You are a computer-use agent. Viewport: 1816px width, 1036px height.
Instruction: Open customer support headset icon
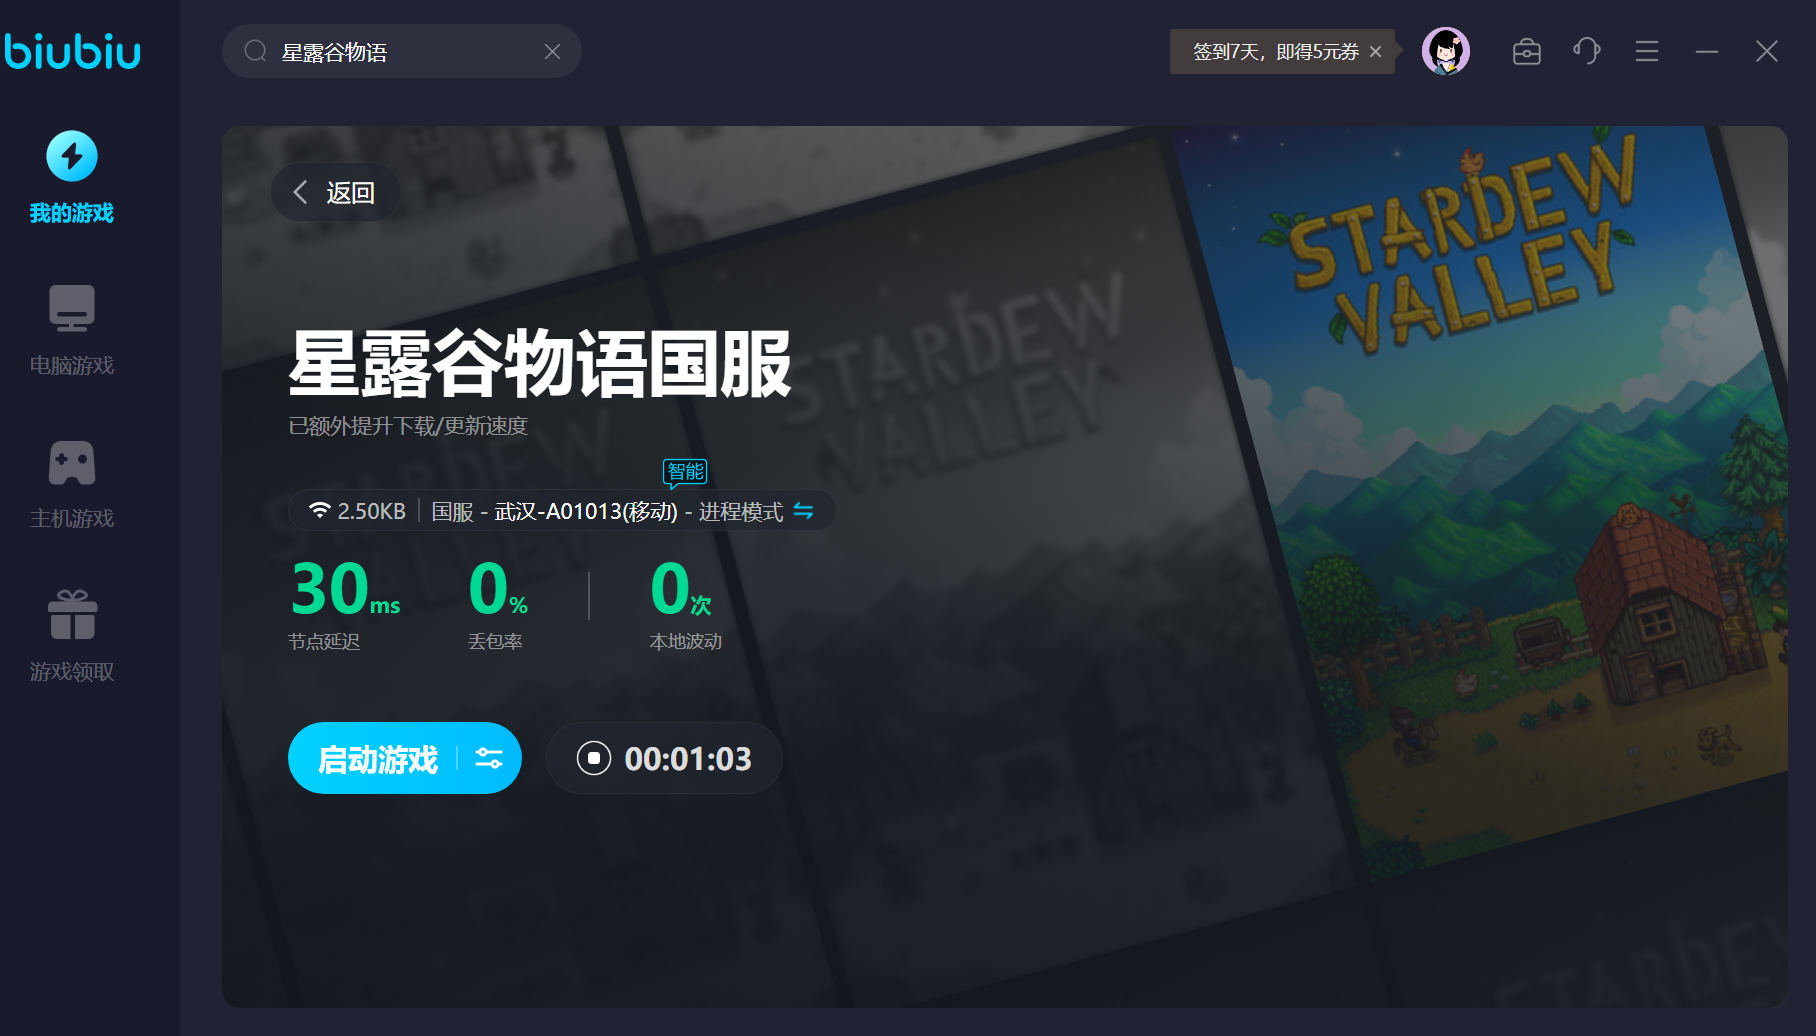[x=1586, y=51]
